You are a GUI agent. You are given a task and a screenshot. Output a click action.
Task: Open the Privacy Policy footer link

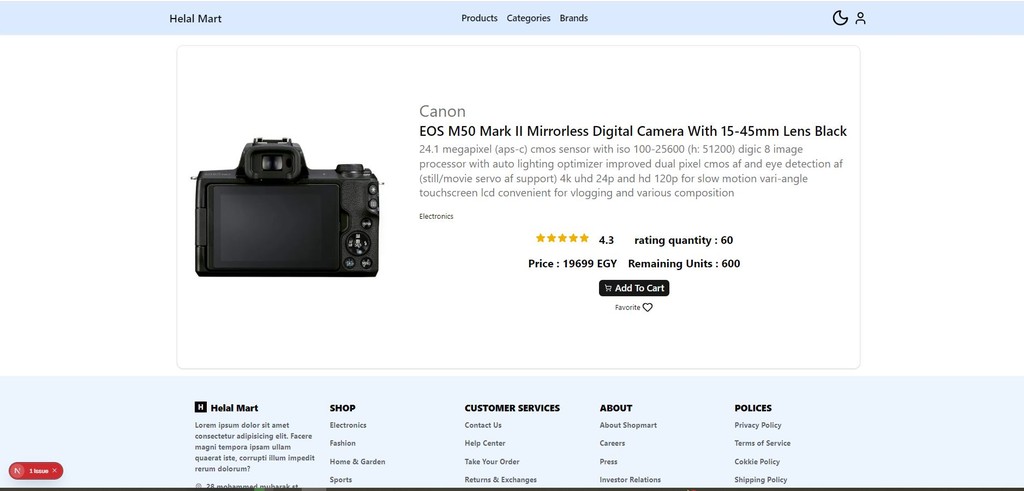pos(758,425)
